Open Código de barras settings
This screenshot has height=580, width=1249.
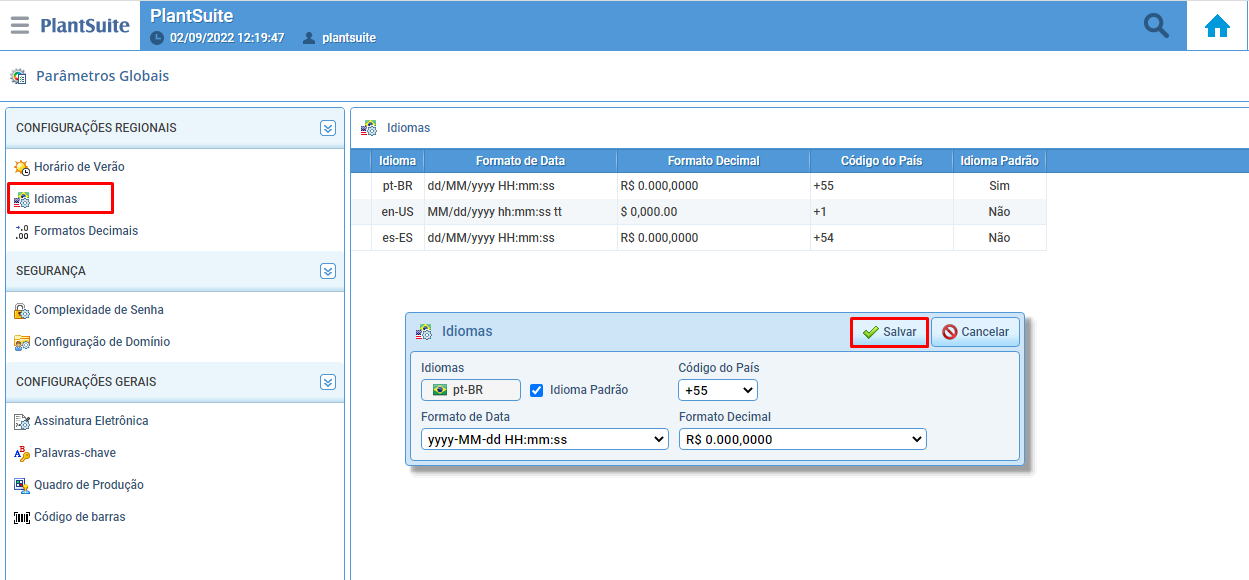(80, 517)
